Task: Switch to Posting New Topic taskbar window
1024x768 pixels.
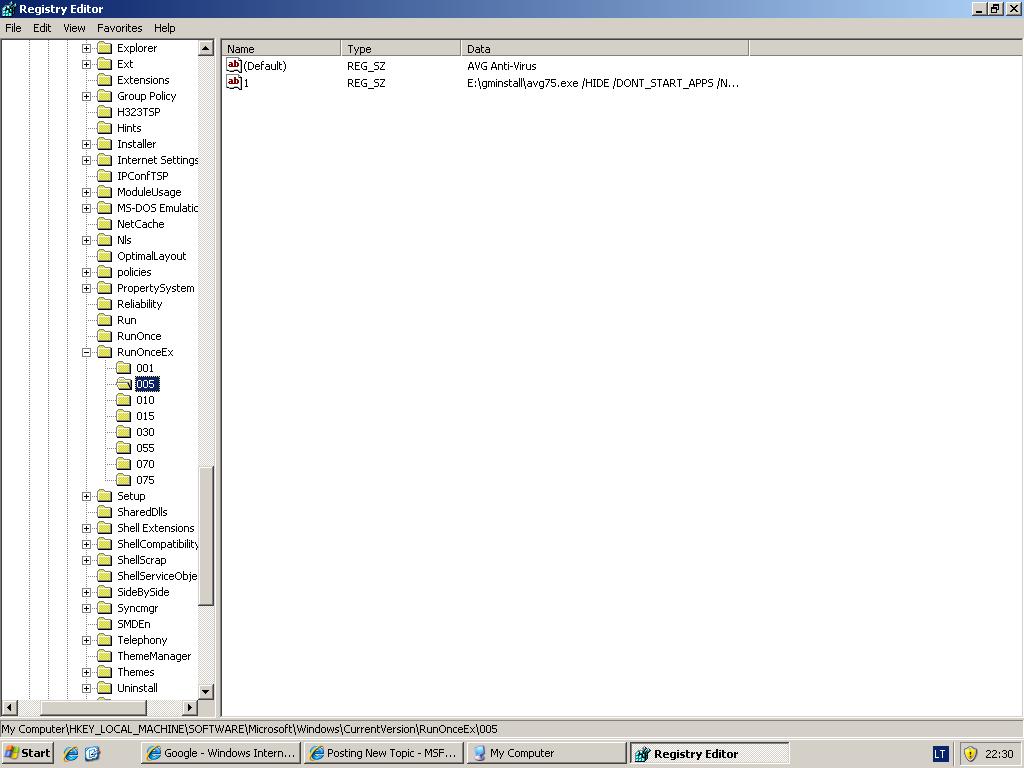Action: coord(383,753)
